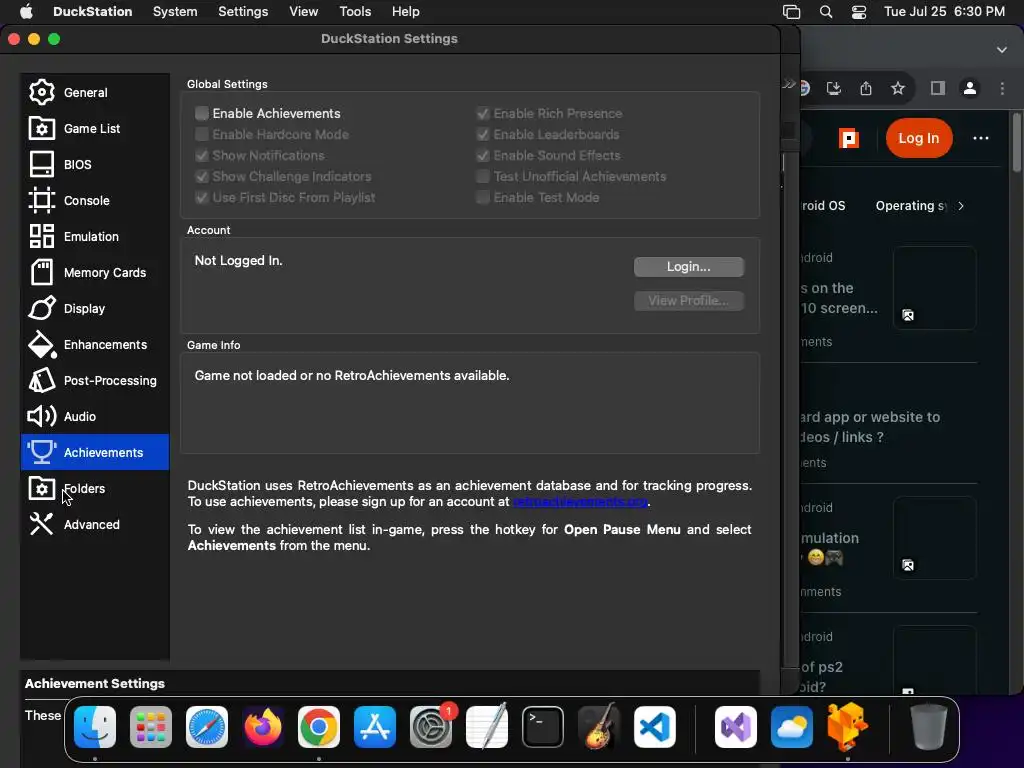Bookmark page with browser star icon
Screen dimensions: 1024x768
click(898, 88)
